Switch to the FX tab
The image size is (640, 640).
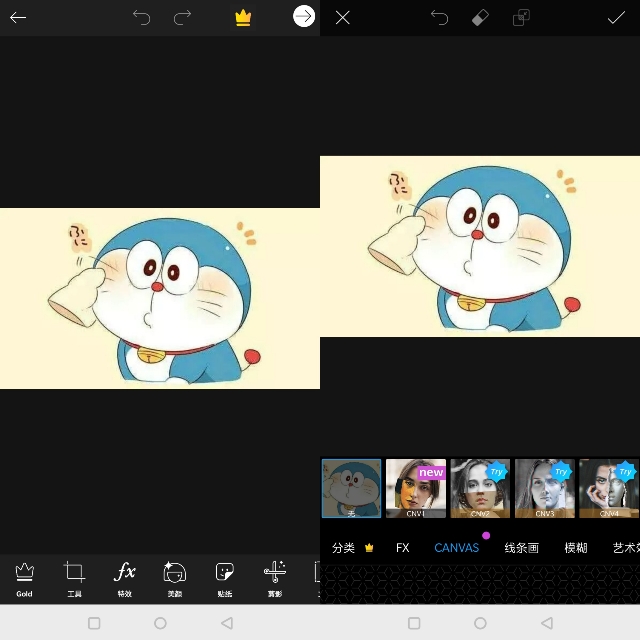tap(402, 548)
